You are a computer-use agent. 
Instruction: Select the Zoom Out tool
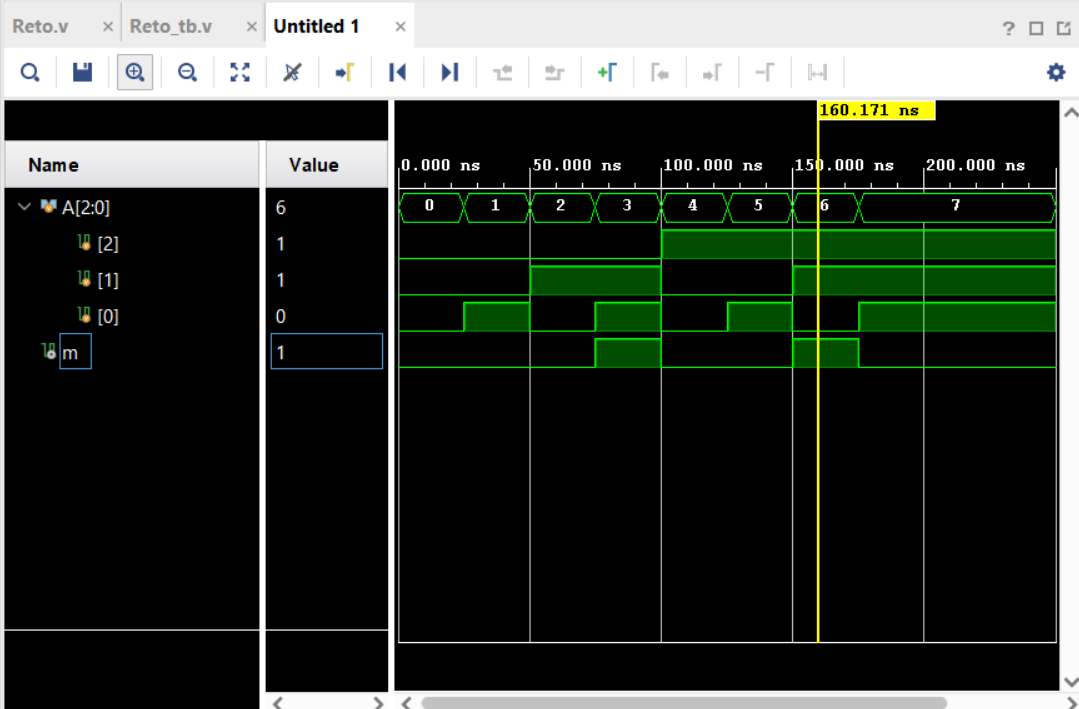[x=186, y=71]
